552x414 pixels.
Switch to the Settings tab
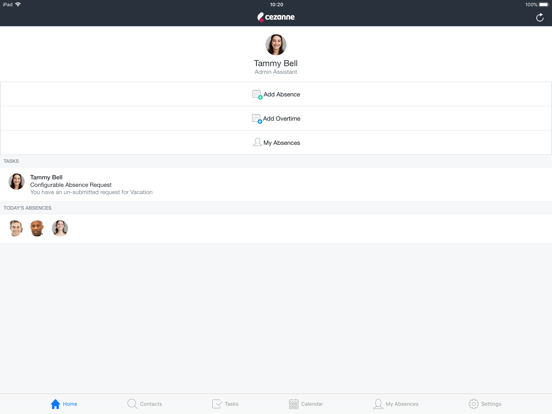pos(485,404)
